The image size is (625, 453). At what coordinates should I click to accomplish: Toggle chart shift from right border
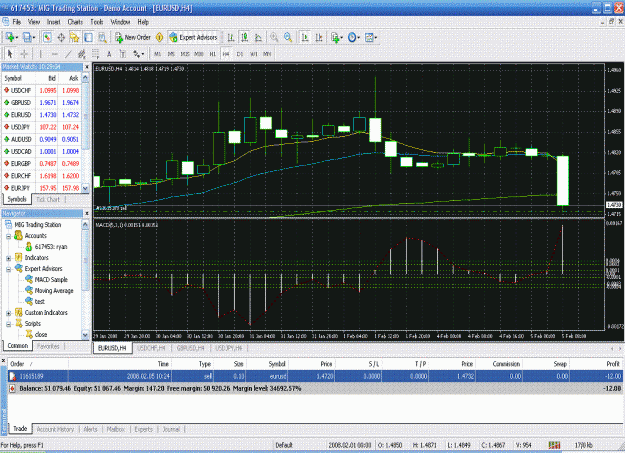point(318,37)
